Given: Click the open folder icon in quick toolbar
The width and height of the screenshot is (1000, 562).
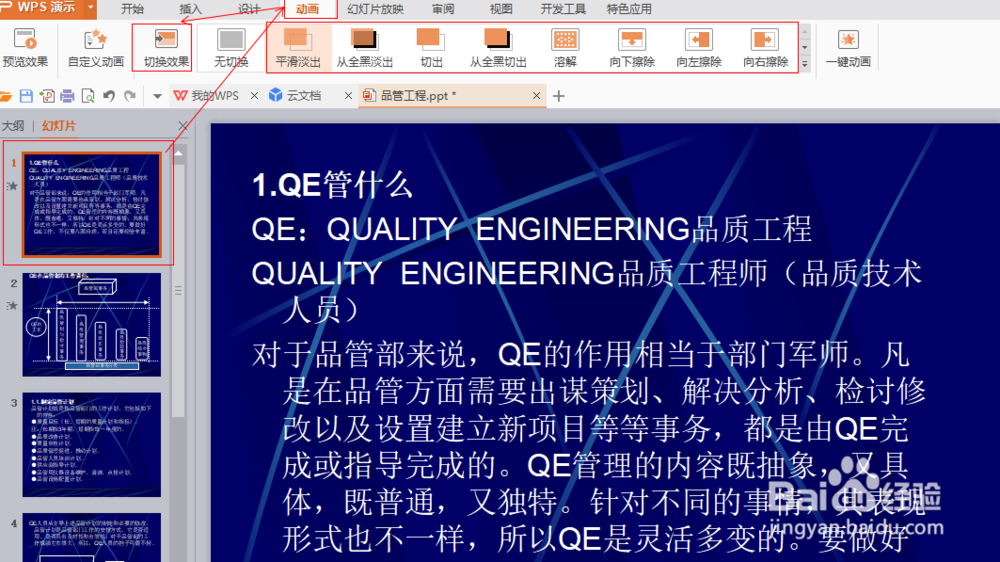Looking at the screenshot, I should pos(5,96).
